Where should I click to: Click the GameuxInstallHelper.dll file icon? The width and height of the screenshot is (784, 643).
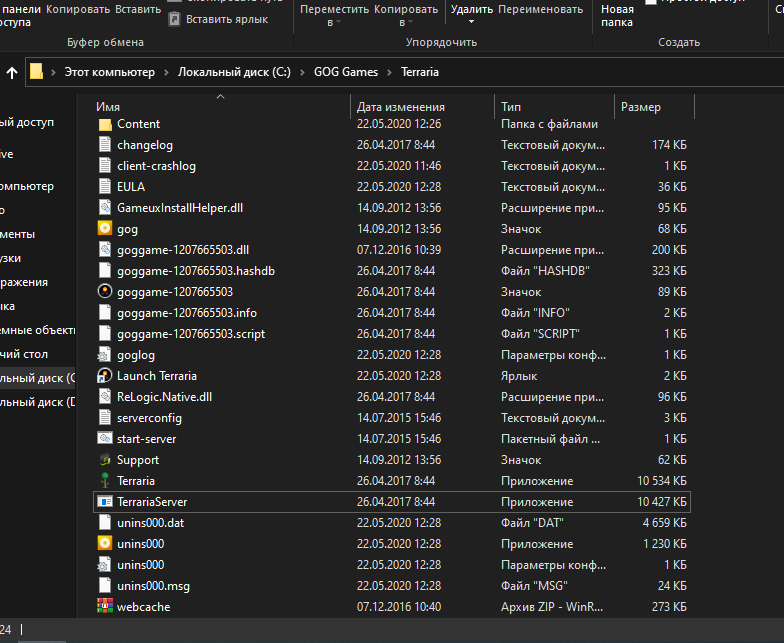tap(105, 208)
